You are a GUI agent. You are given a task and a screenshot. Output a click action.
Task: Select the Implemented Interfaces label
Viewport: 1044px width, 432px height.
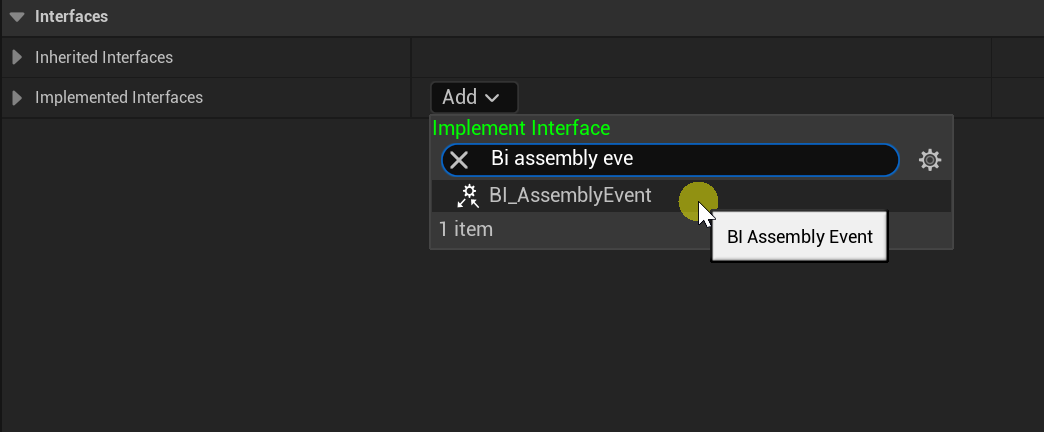(119, 98)
